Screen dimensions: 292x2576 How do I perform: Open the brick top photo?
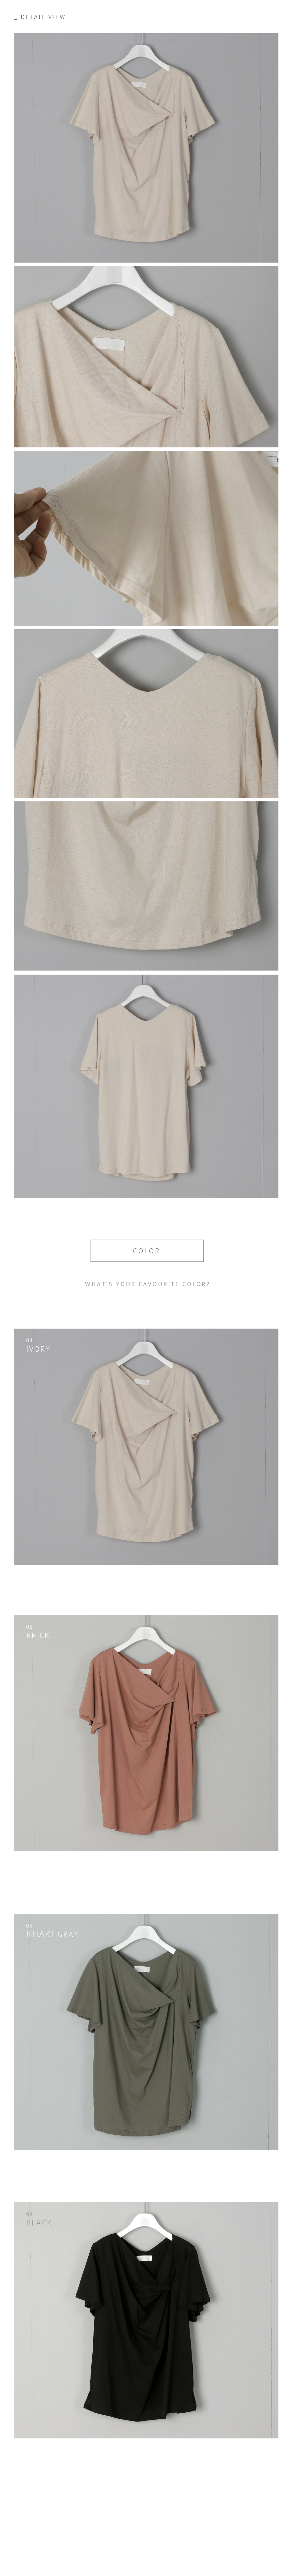146,1732
